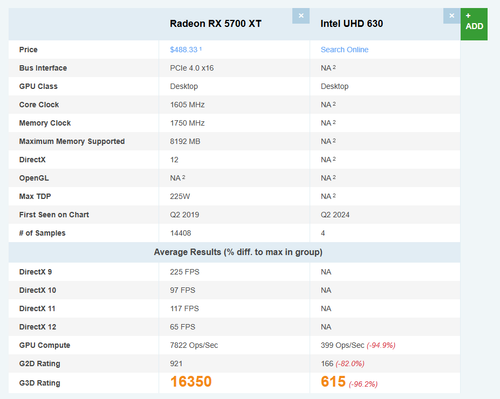The width and height of the screenshot is (500, 399).
Task: Click the G3D Rating row label
Action: point(39,383)
